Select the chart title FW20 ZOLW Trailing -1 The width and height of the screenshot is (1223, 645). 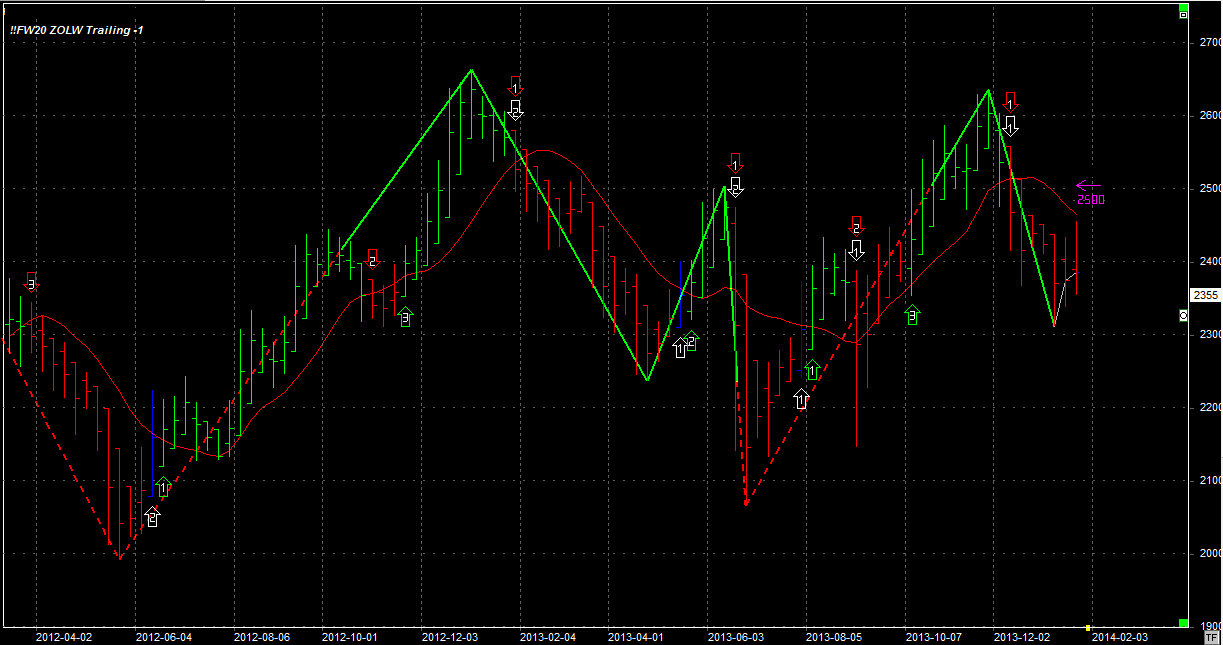click(76, 30)
